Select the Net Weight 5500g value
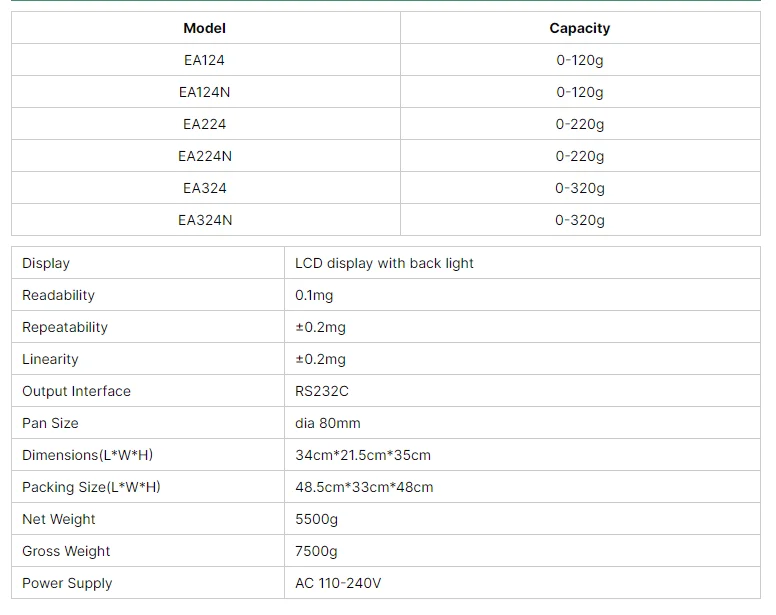 316,520
